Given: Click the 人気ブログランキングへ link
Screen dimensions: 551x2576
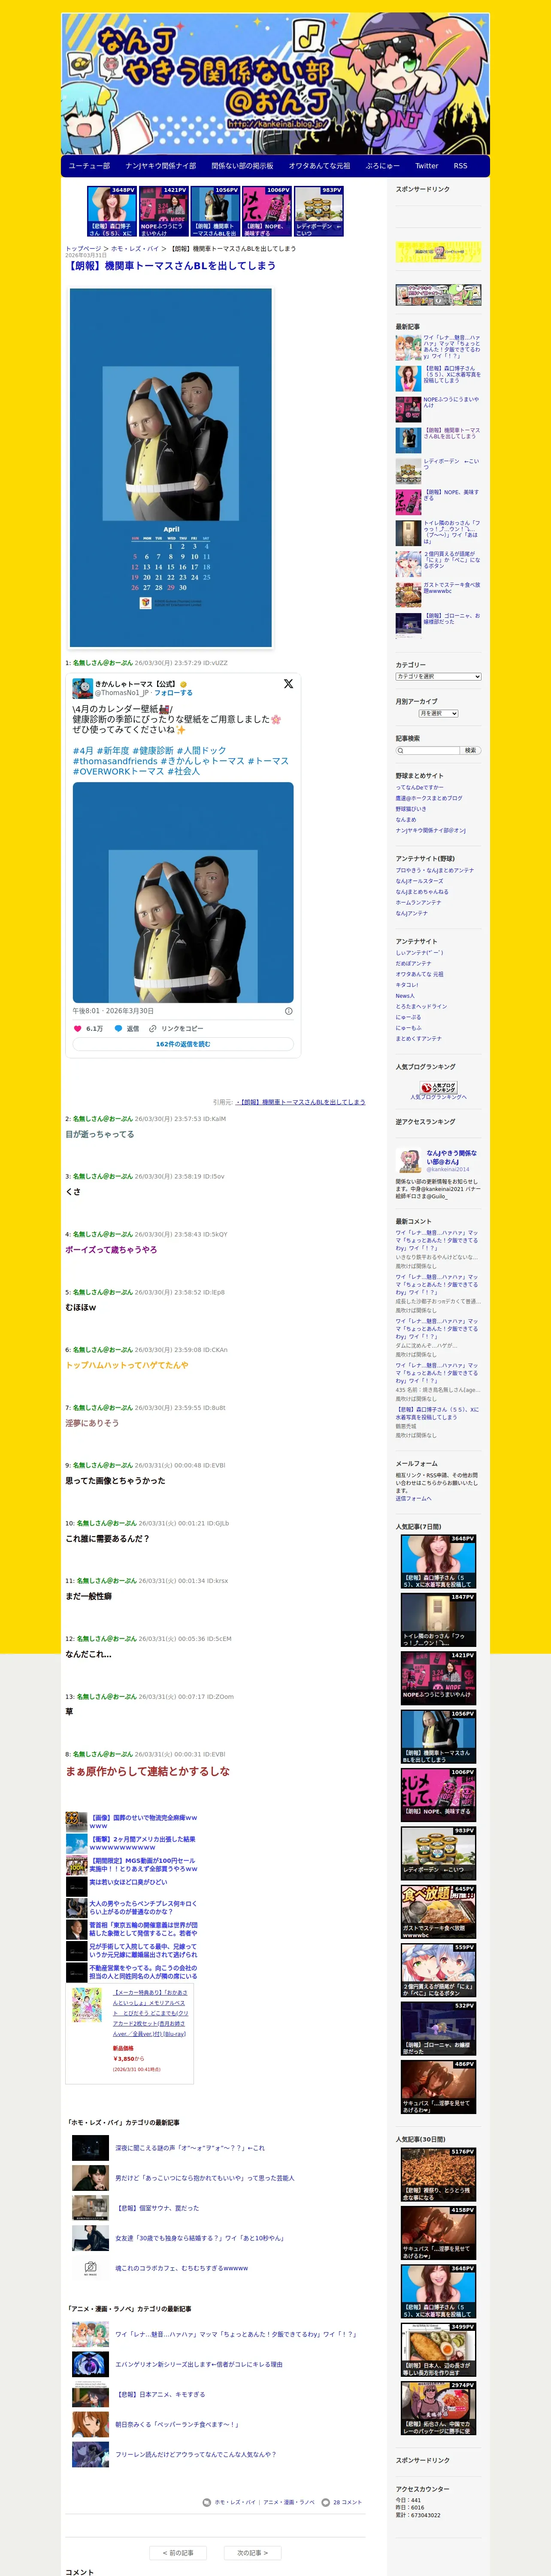Looking at the screenshot, I should click(x=438, y=1097).
